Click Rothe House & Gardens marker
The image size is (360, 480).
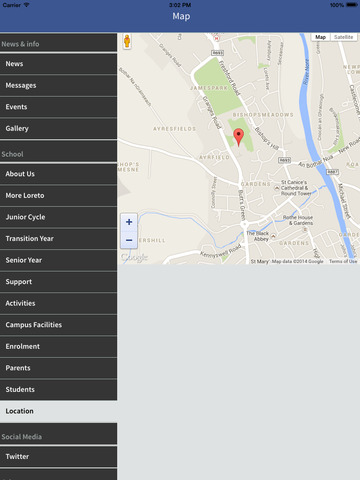pyautogui.click(x=305, y=229)
